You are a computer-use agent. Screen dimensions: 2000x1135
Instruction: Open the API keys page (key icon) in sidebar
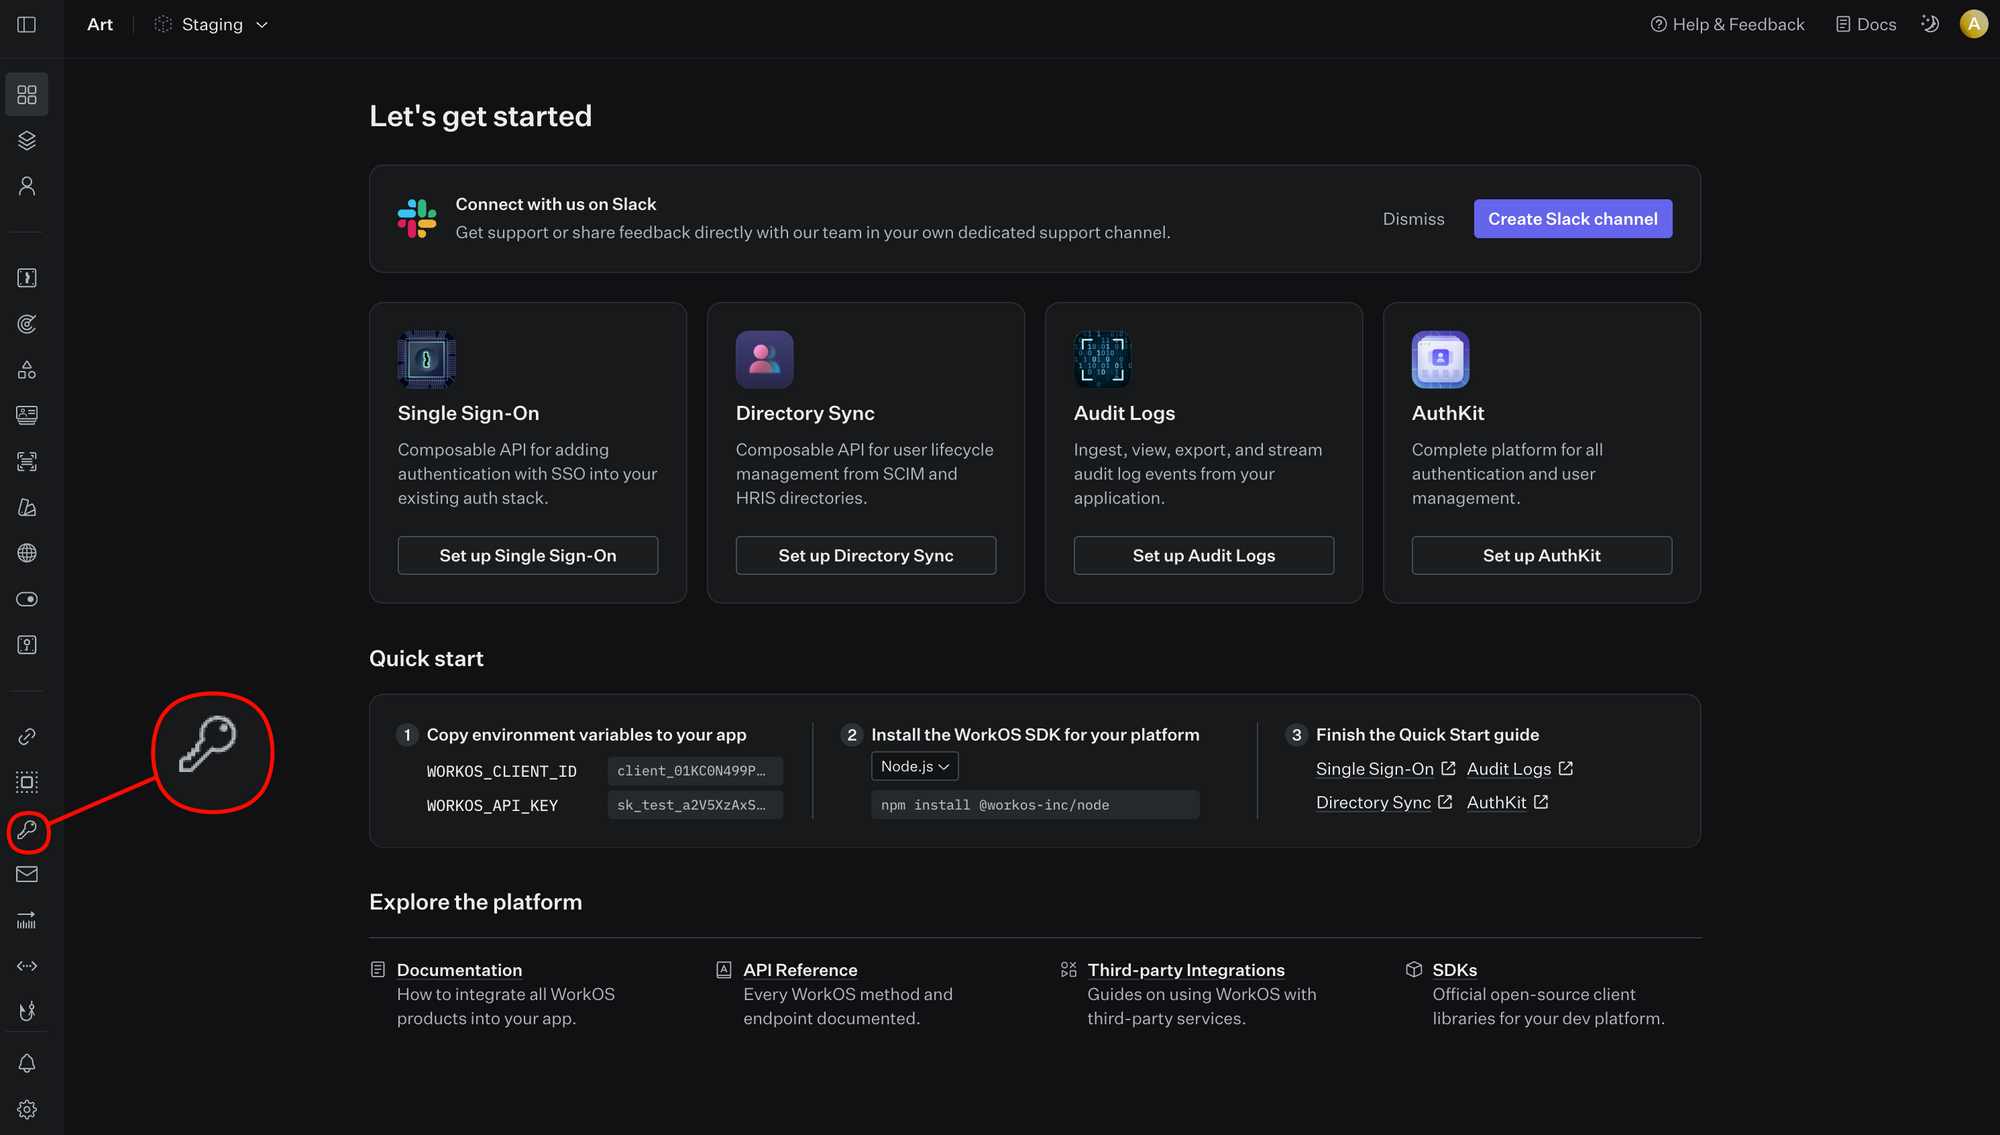[x=27, y=830]
